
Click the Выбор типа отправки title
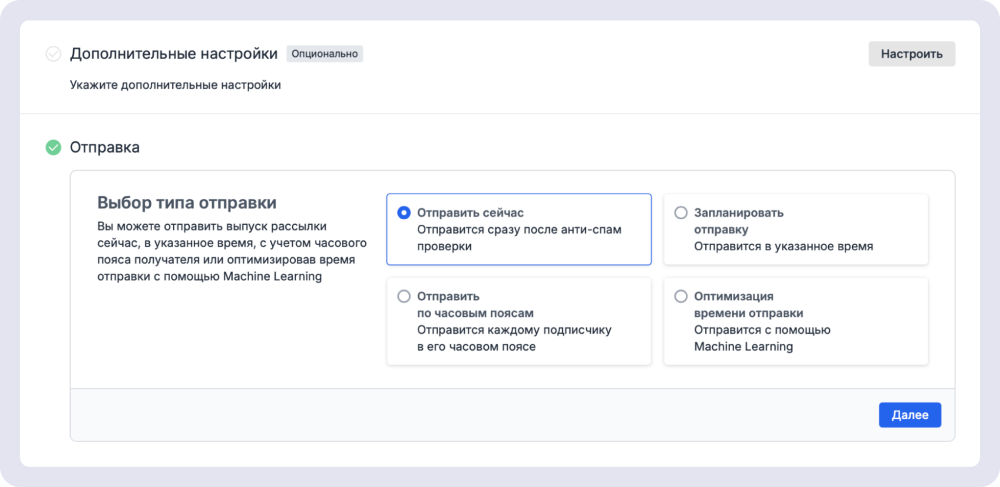186,203
